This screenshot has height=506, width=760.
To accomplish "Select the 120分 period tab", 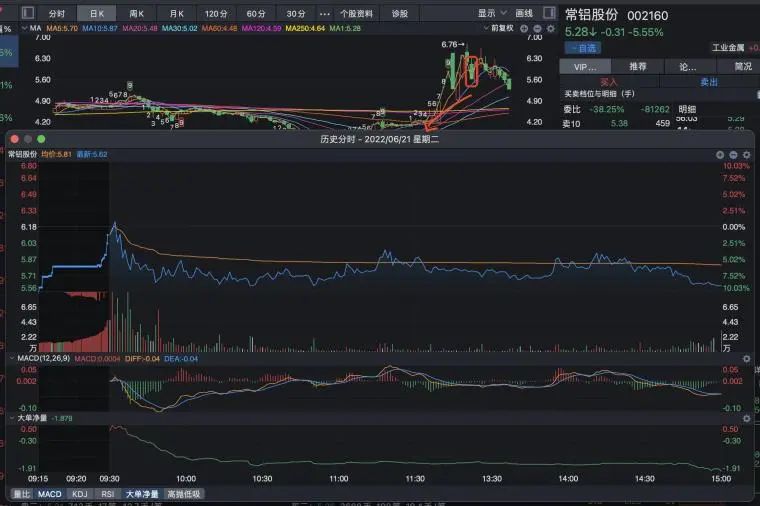I will (216, 14).
